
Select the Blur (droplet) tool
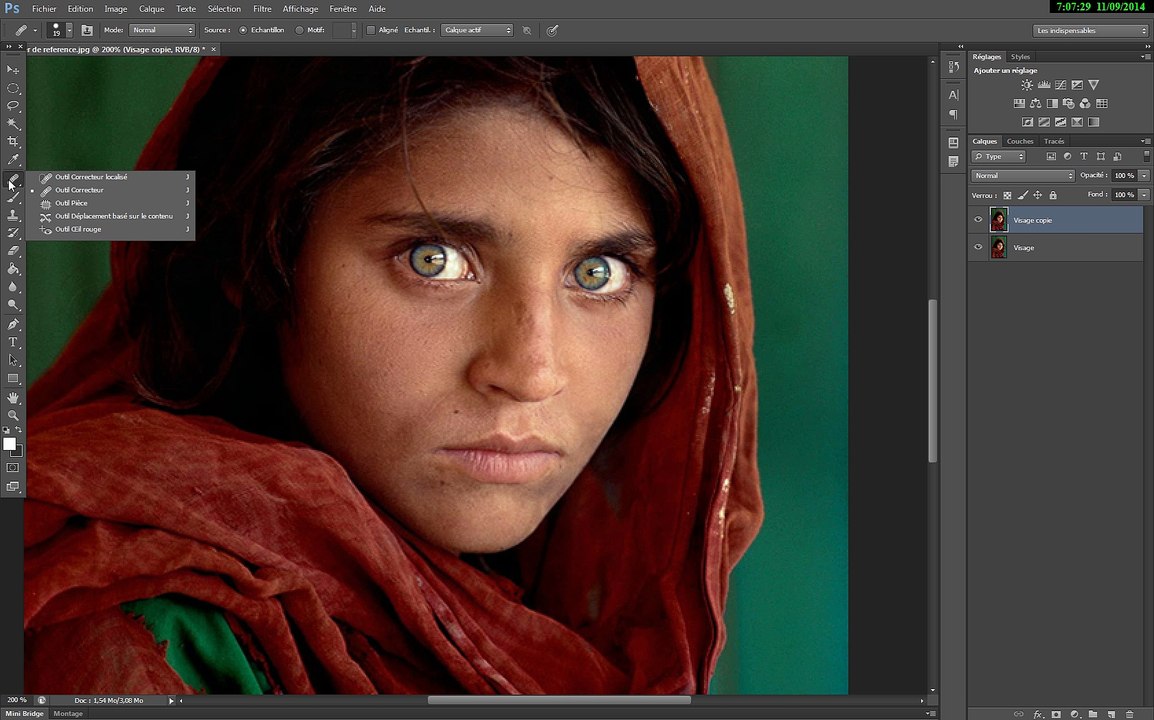tap(13, 287)
